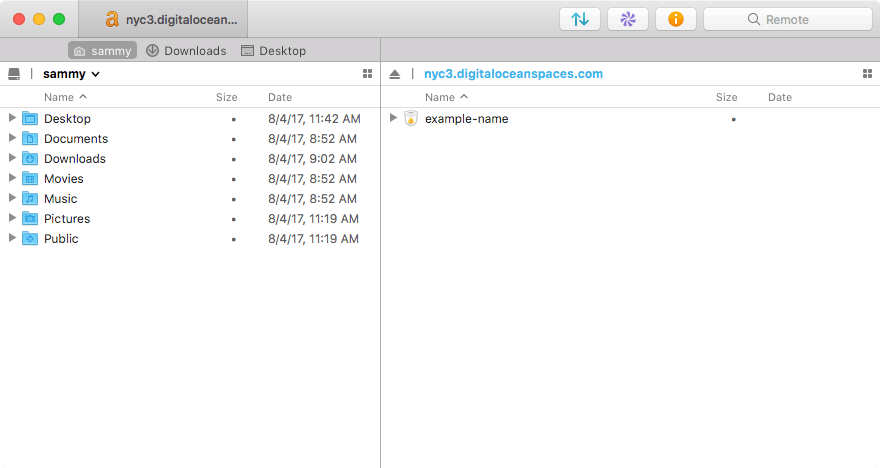Click the desktop icon beside Desktop favorite
Screen dimensions: 880x468
(247, 51)
